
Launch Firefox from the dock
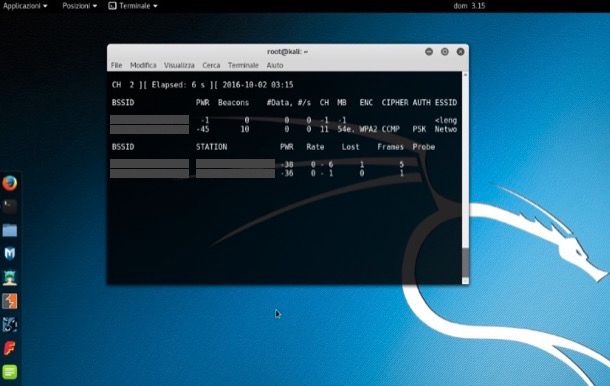(x=10, y=183)
